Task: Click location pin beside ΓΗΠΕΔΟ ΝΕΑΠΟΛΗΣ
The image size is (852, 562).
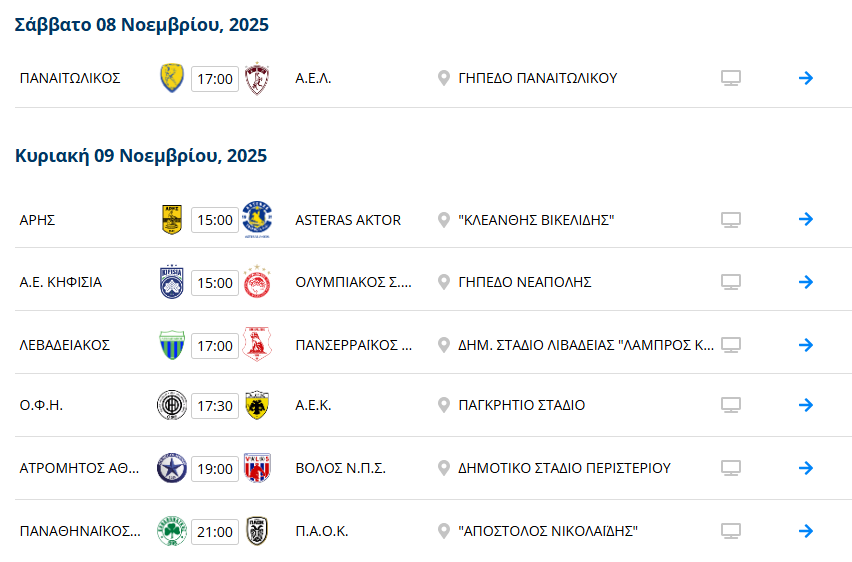Action: coord(444,282)
